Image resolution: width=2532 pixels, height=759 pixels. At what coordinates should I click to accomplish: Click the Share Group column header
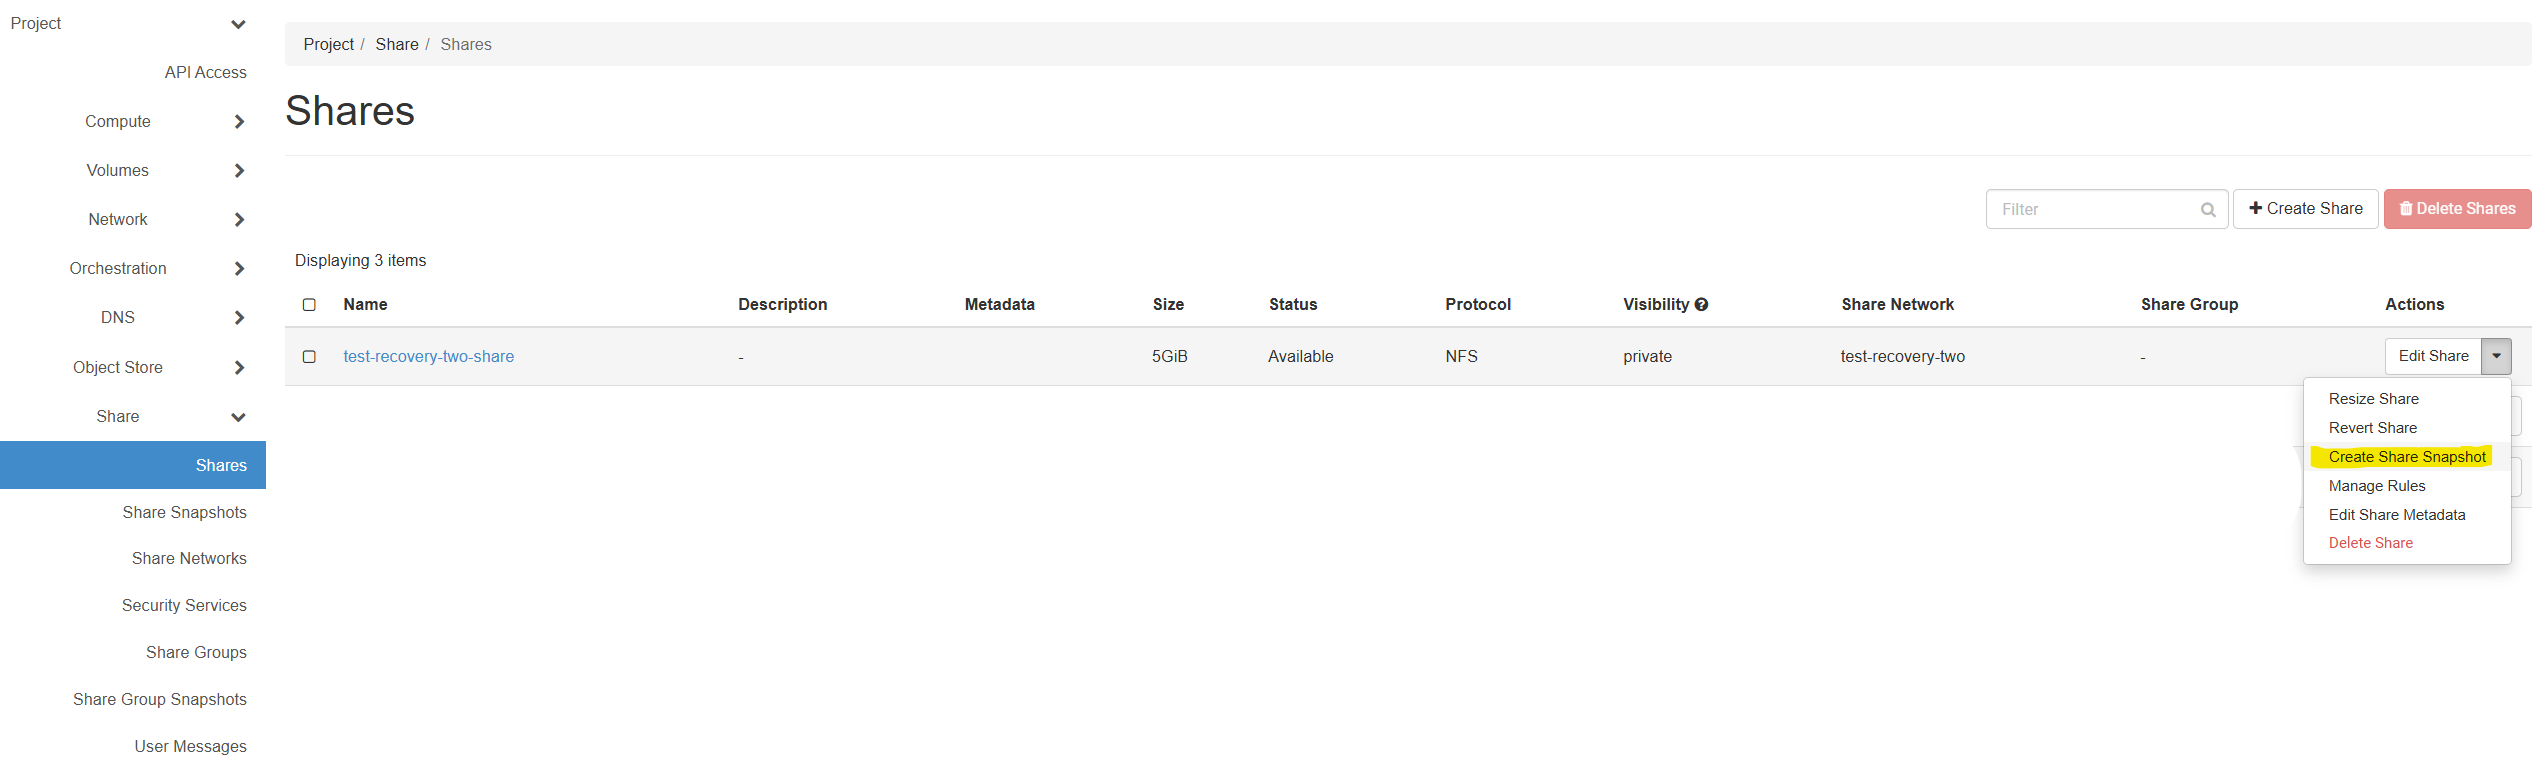coord(2189,305)
